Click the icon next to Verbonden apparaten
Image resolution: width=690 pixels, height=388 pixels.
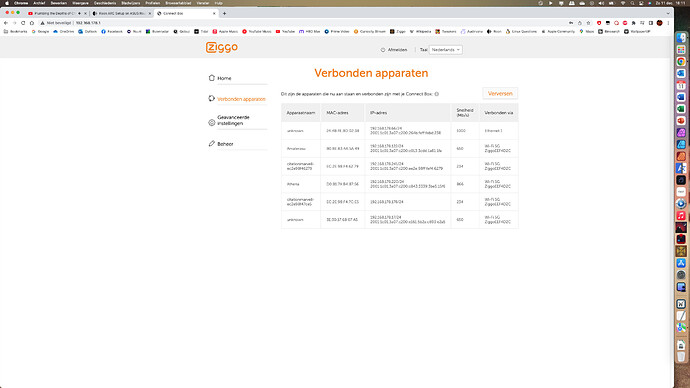[212, 99]
